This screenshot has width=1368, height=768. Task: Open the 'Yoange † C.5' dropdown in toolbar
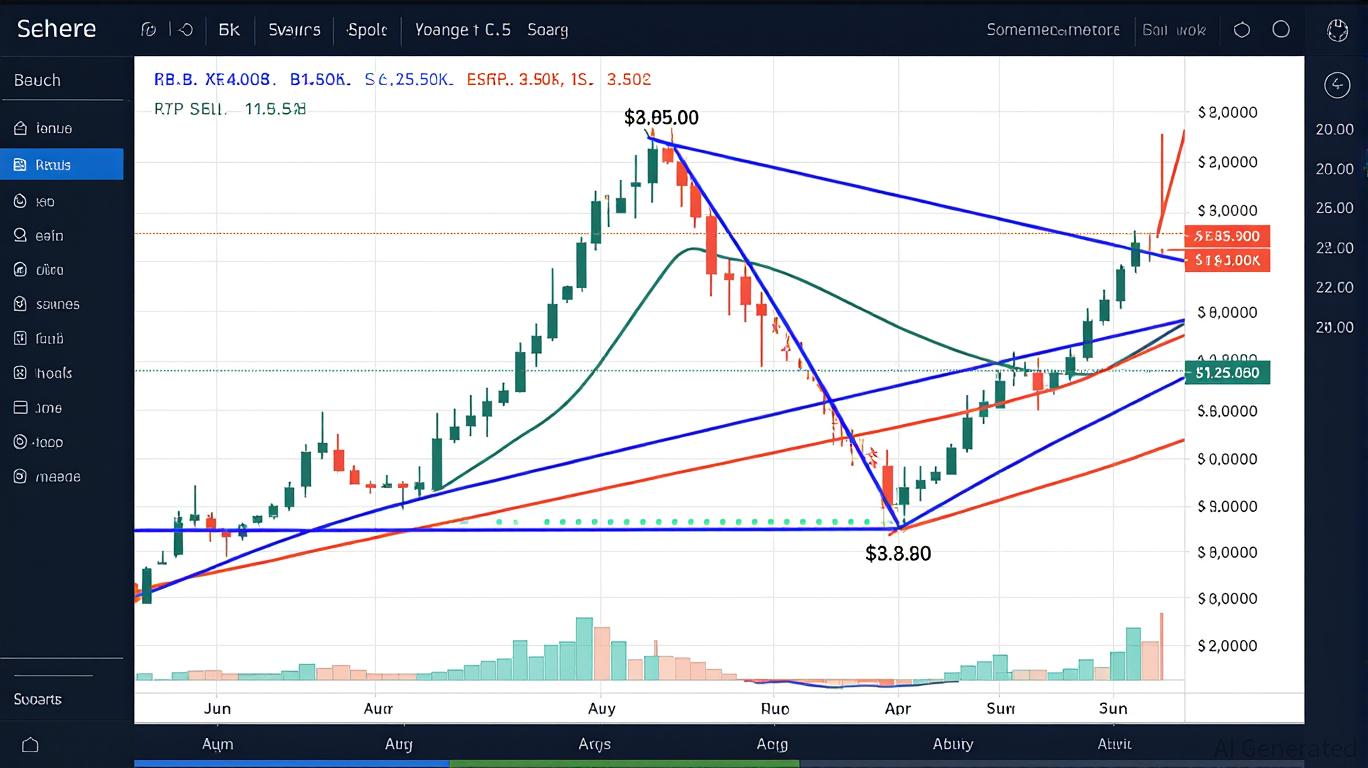(x=462, y=30)
